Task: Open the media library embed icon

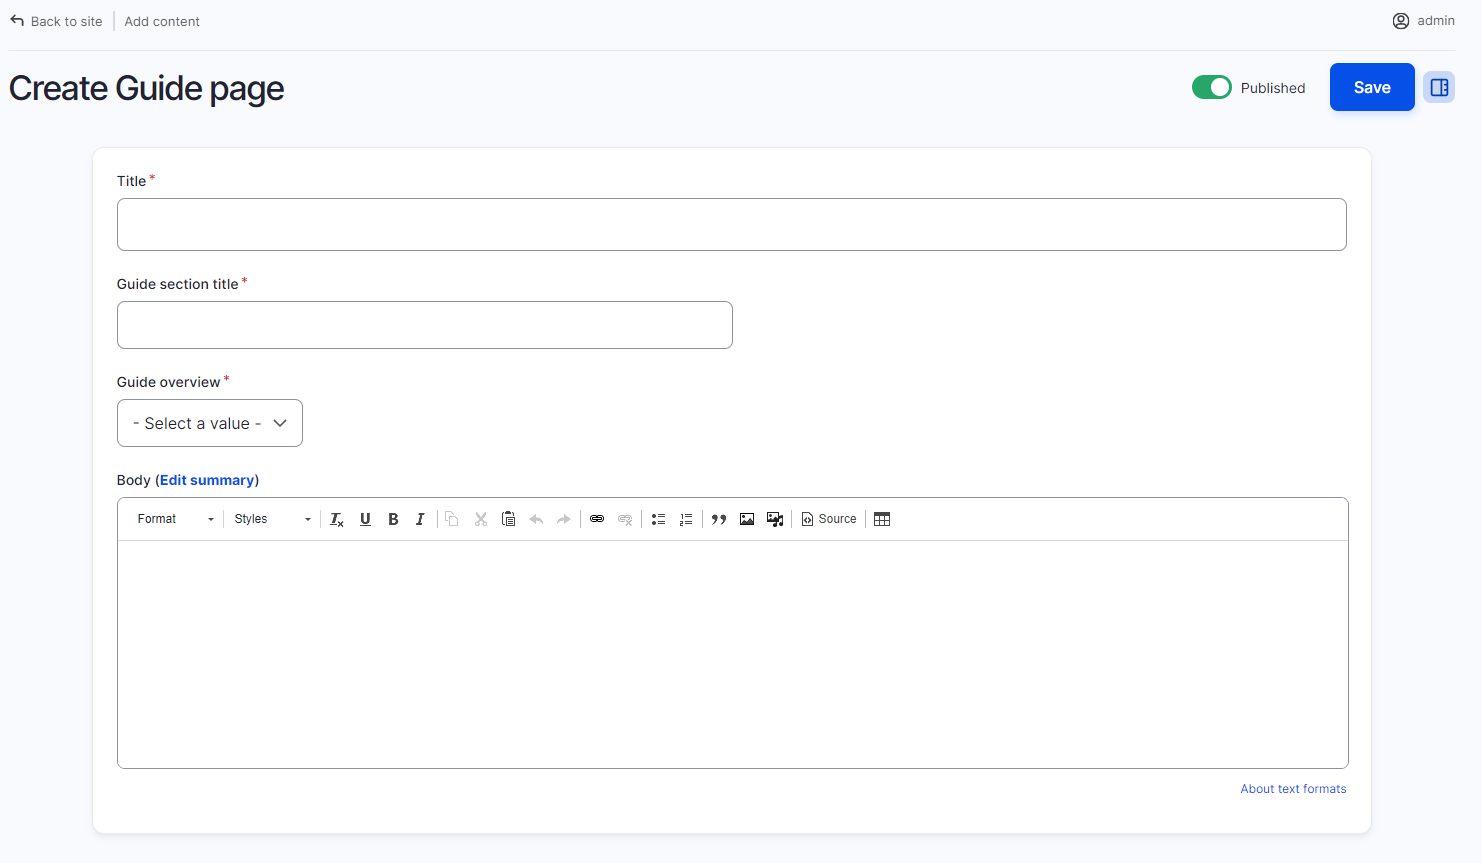Action: pos(775,519)
